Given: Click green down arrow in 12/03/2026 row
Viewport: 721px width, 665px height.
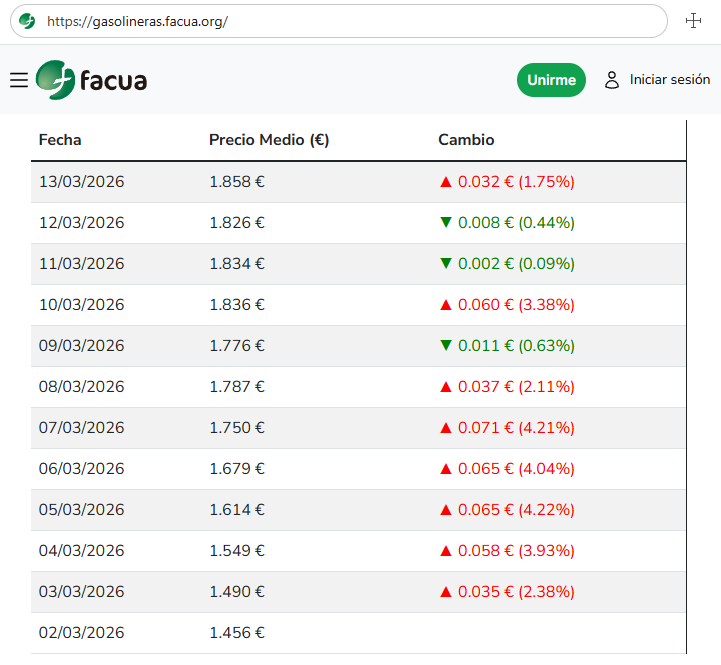Looking at the screenshot, I should pos(446,223).
